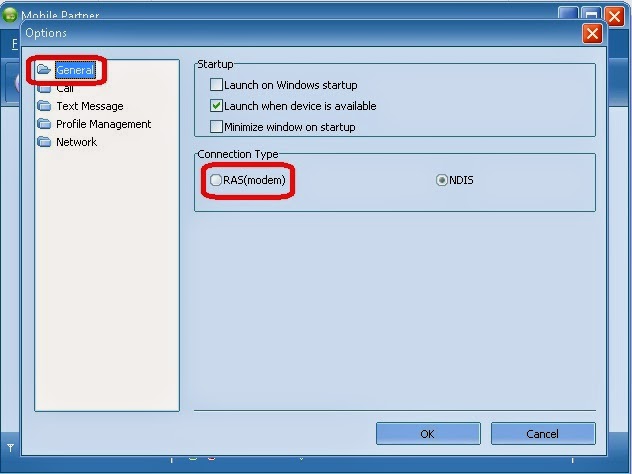Click the signal antenna icon in status bar

[x=10, y=447]
